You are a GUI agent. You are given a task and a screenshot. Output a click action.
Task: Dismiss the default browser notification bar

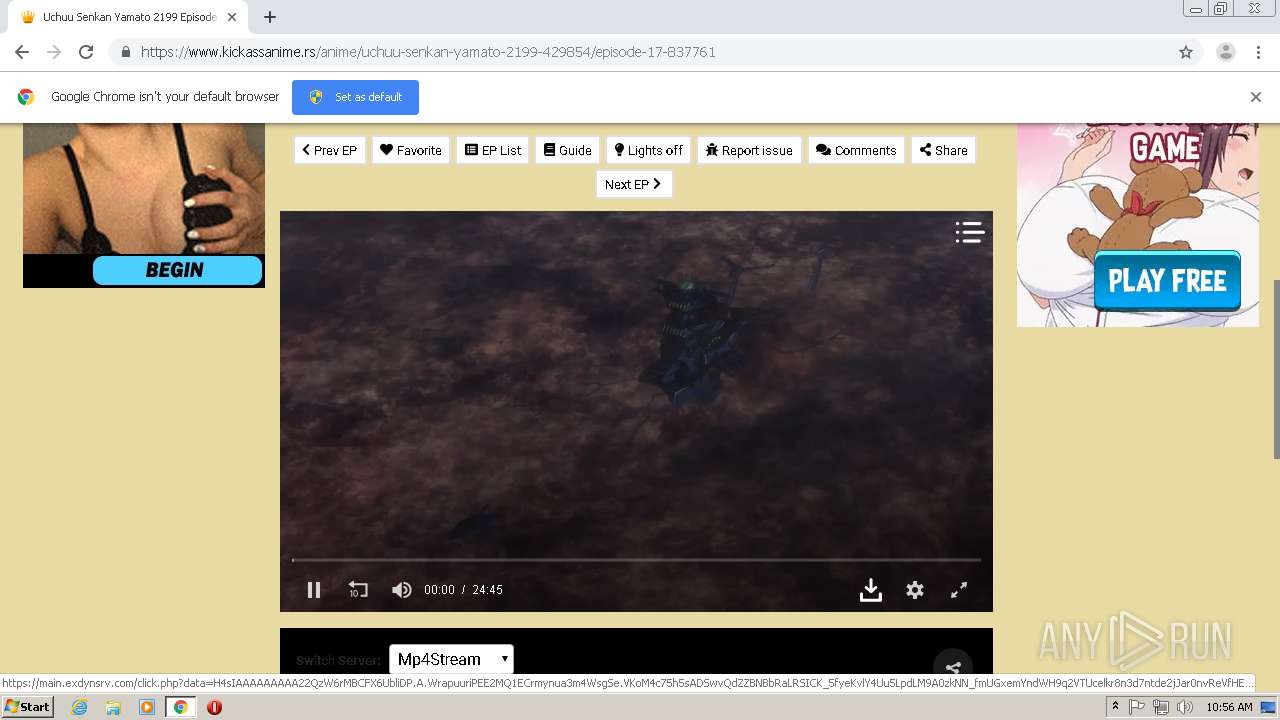tap(1256, 97)
